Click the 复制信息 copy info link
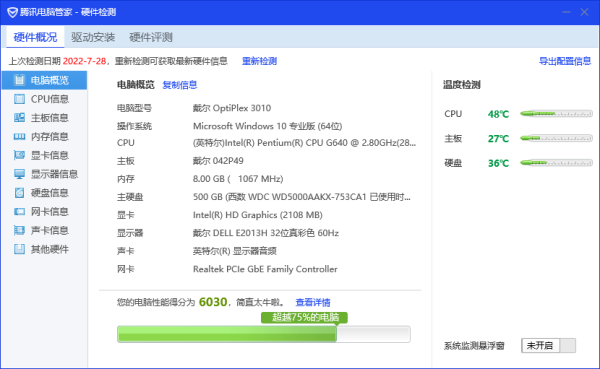Image resolution: width=600 pixels, height=369 pixels. pos(180,85)
